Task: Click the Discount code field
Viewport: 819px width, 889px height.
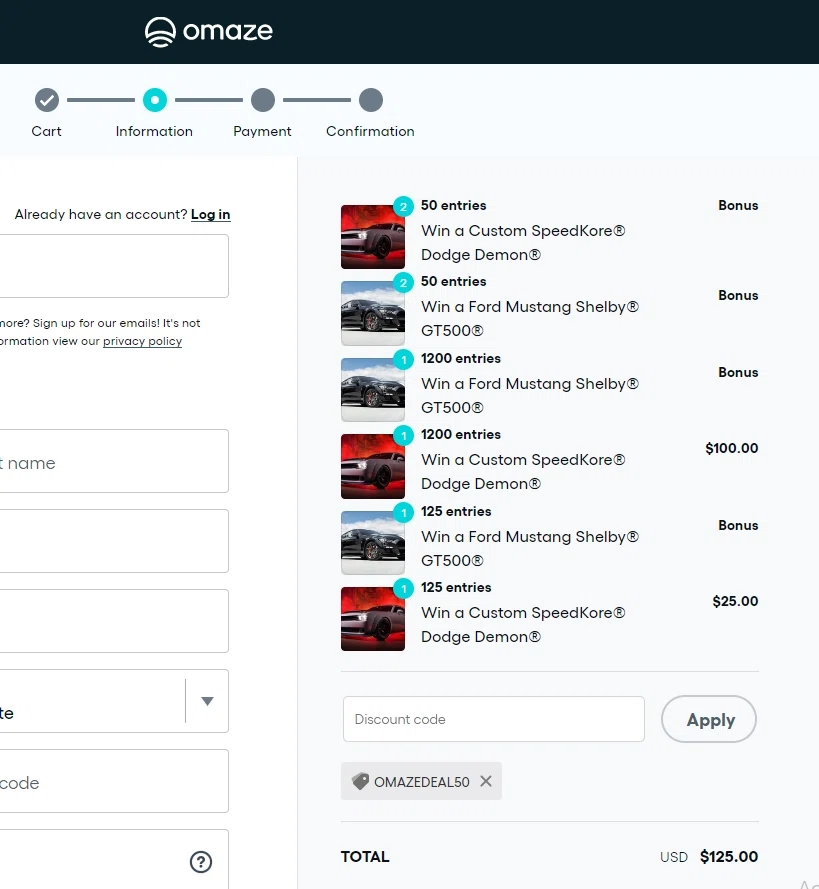Action: coord(494,719)
